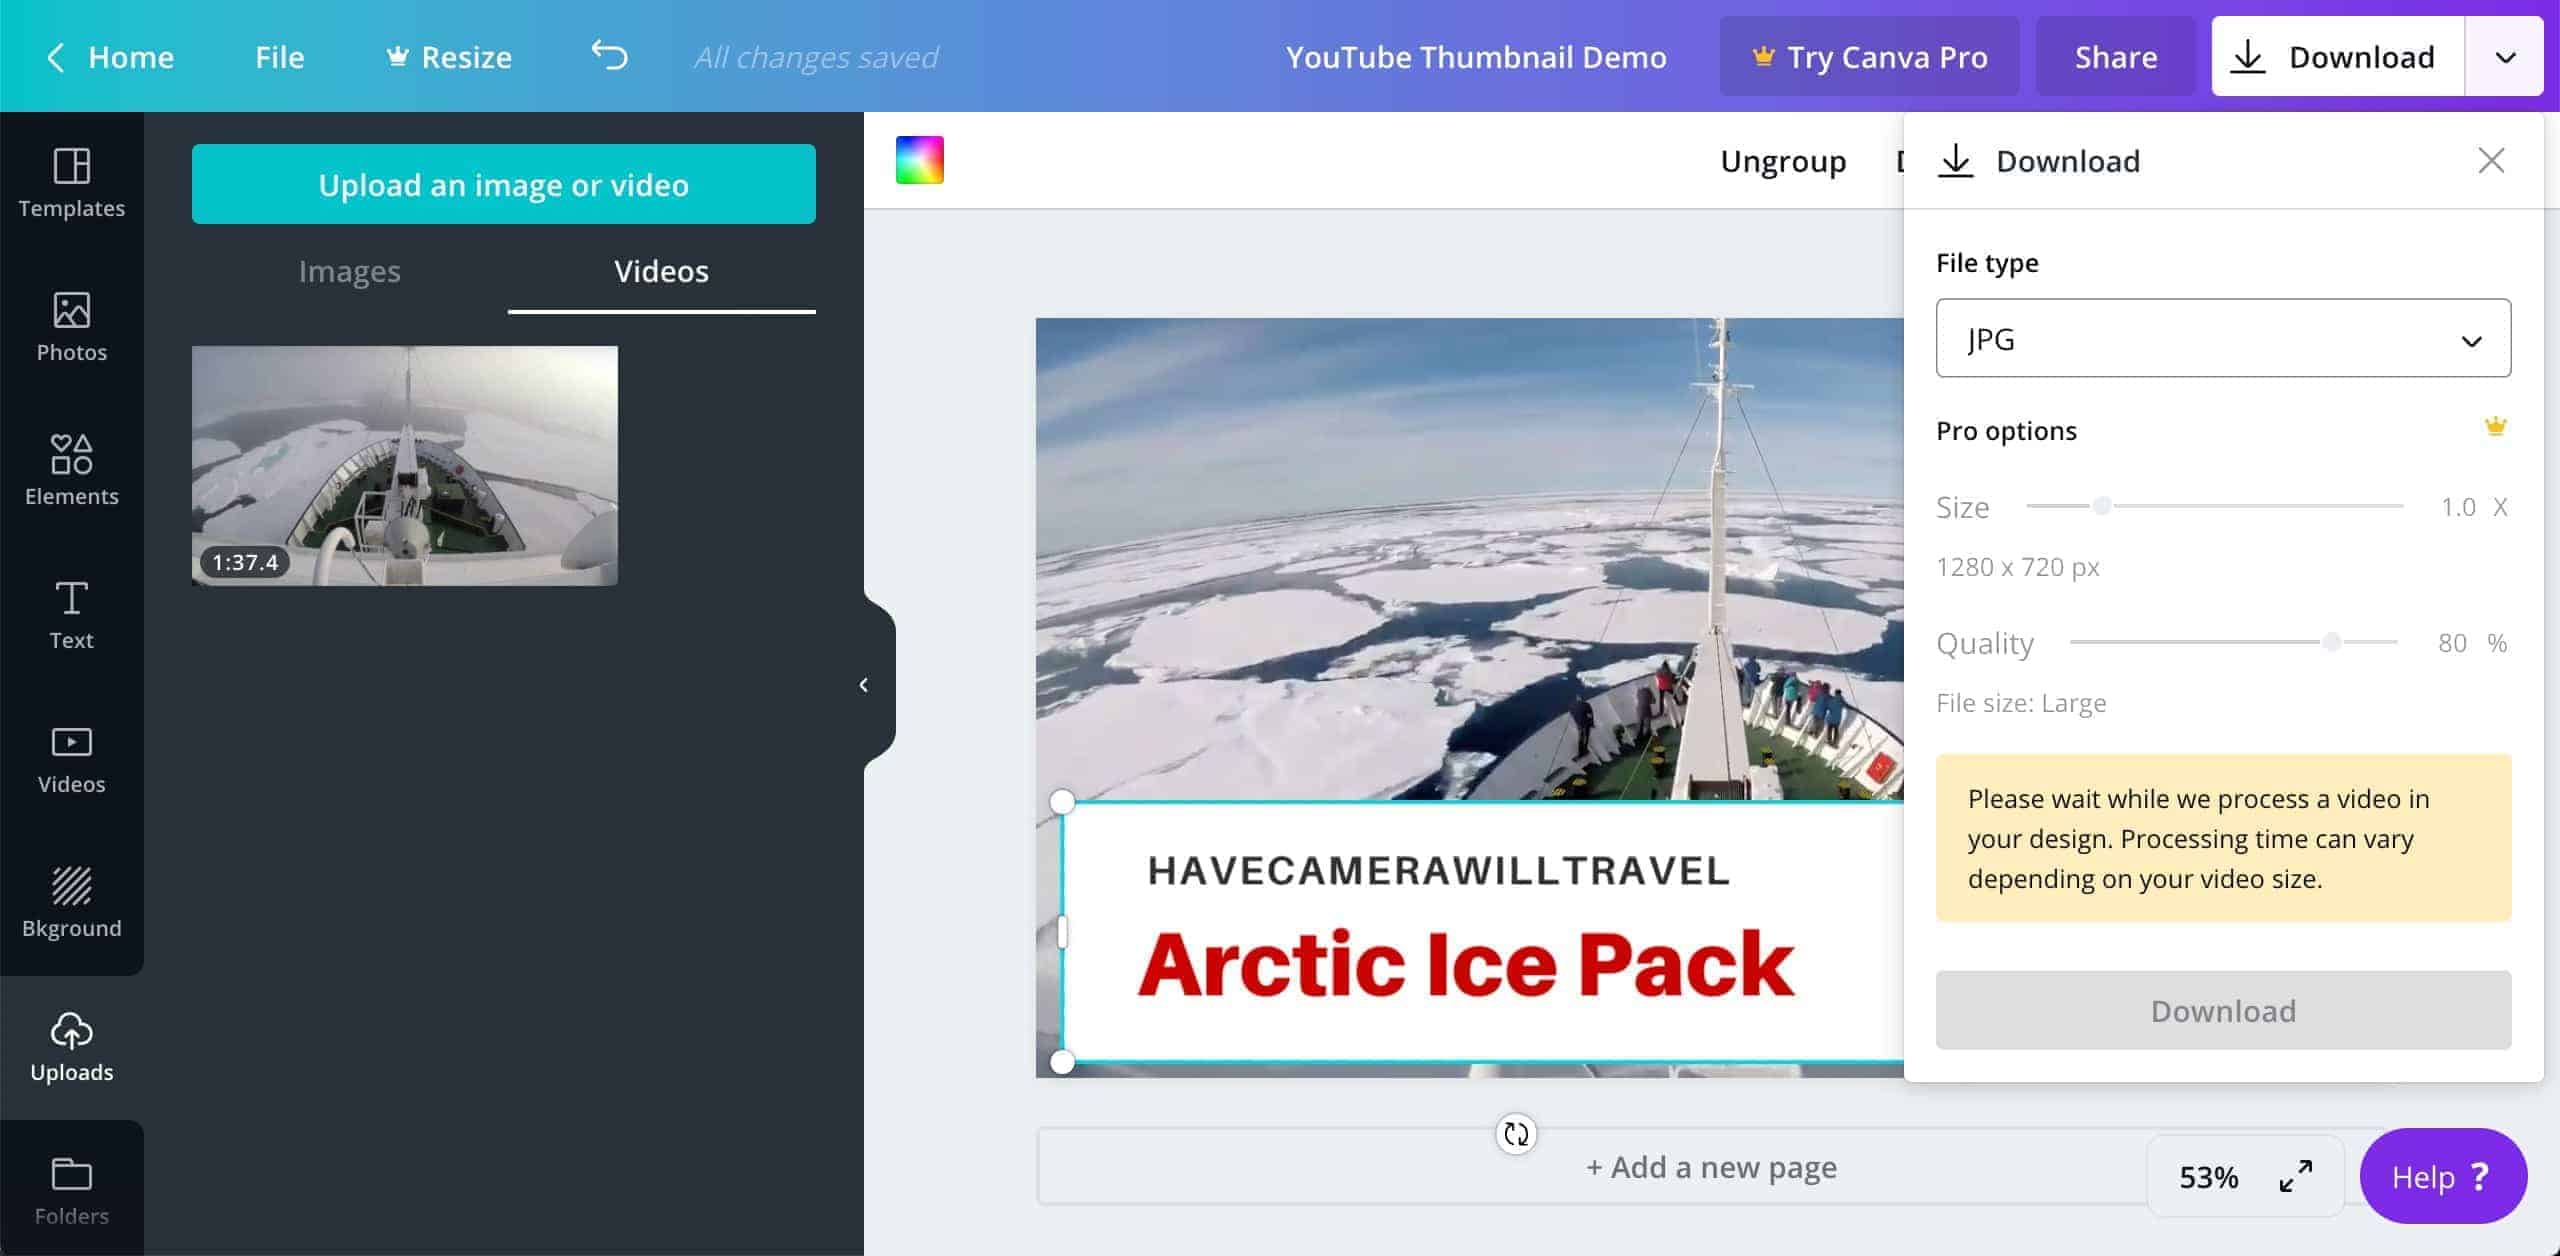Click the rotate icon below the canvas
This screenshot has height=1256, width=2560.
pos(1514,1134)
